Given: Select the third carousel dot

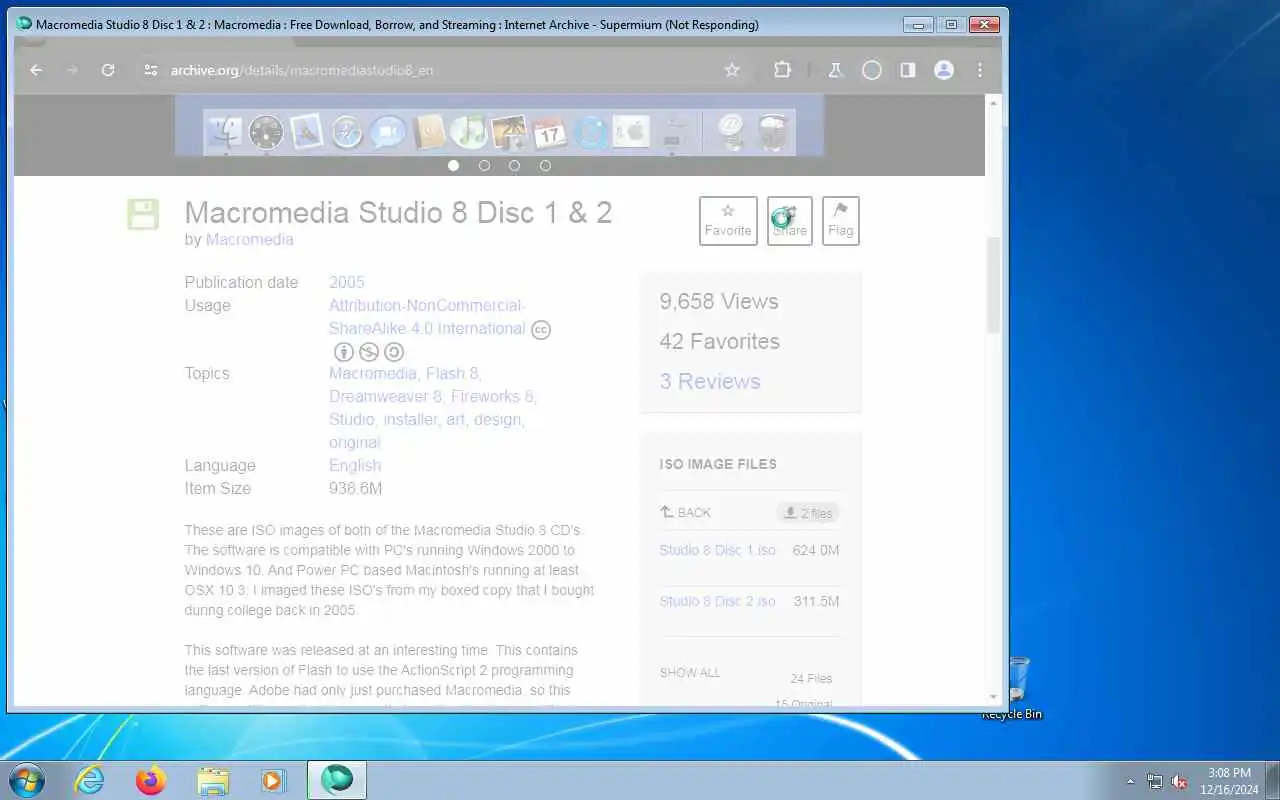Looking at the screenshot, I should click(x=514, y=165).
